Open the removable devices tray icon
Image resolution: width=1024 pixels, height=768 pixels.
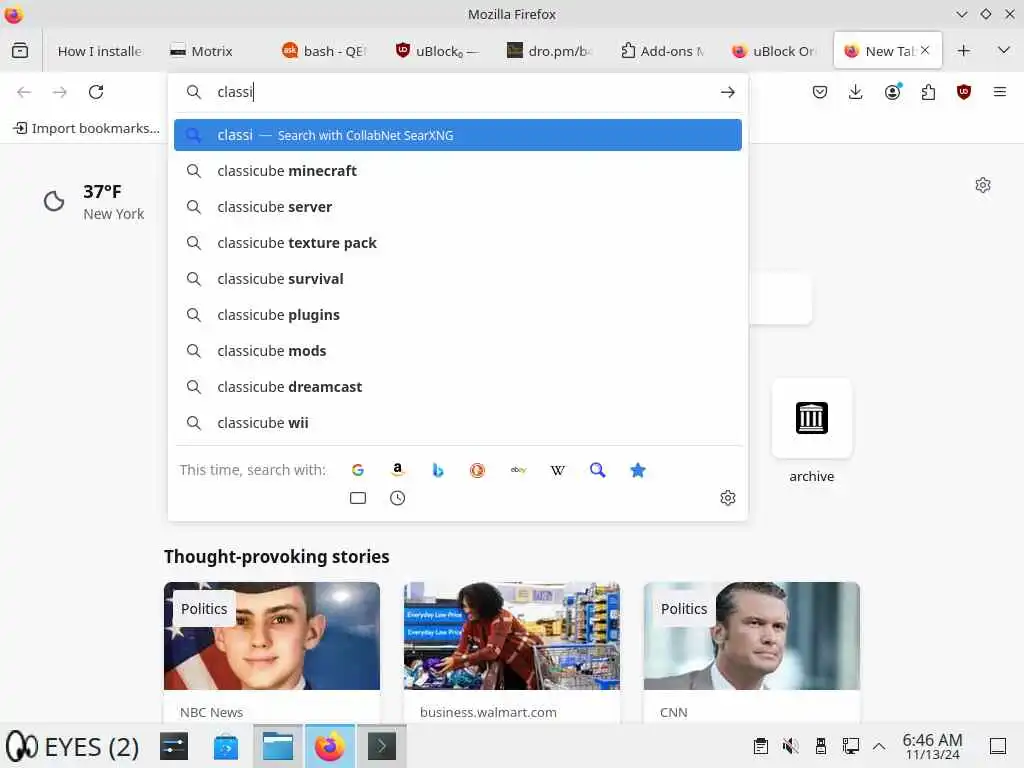pyautogui.click(x=821, y=746)
